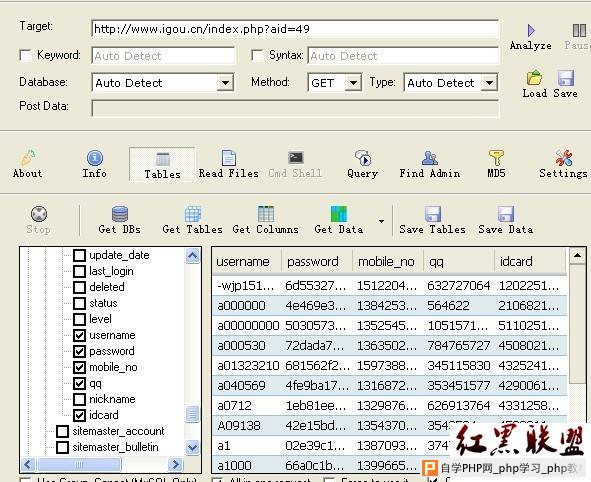Screen dimensions: 591x482
Task: Open the Database dropdown
Action: (x=225, y=83)
